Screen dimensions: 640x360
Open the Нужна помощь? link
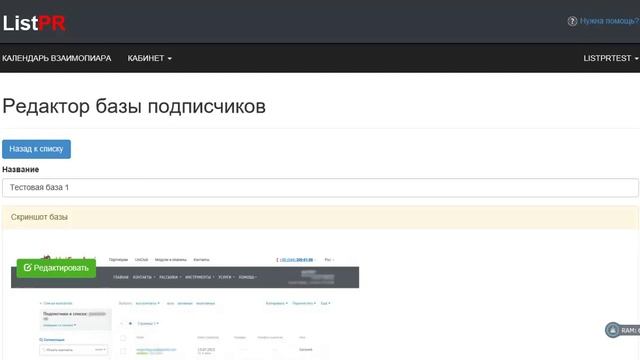point(609,21)
